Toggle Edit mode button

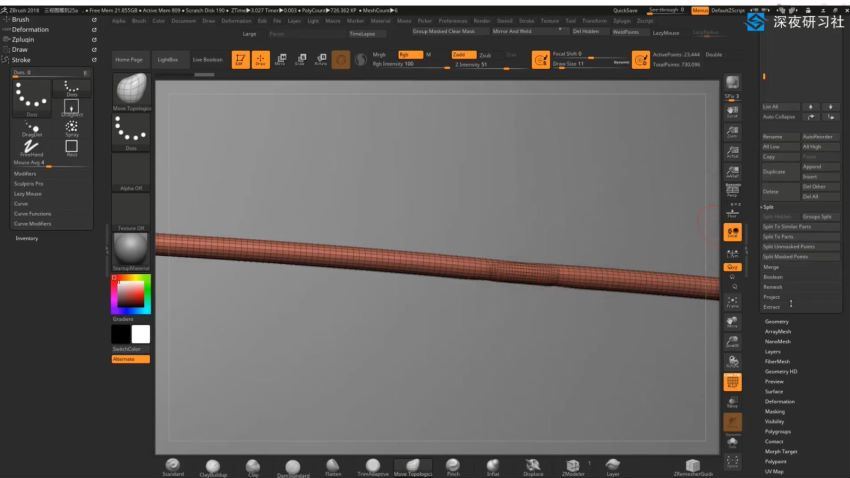(x=240, y=59)
